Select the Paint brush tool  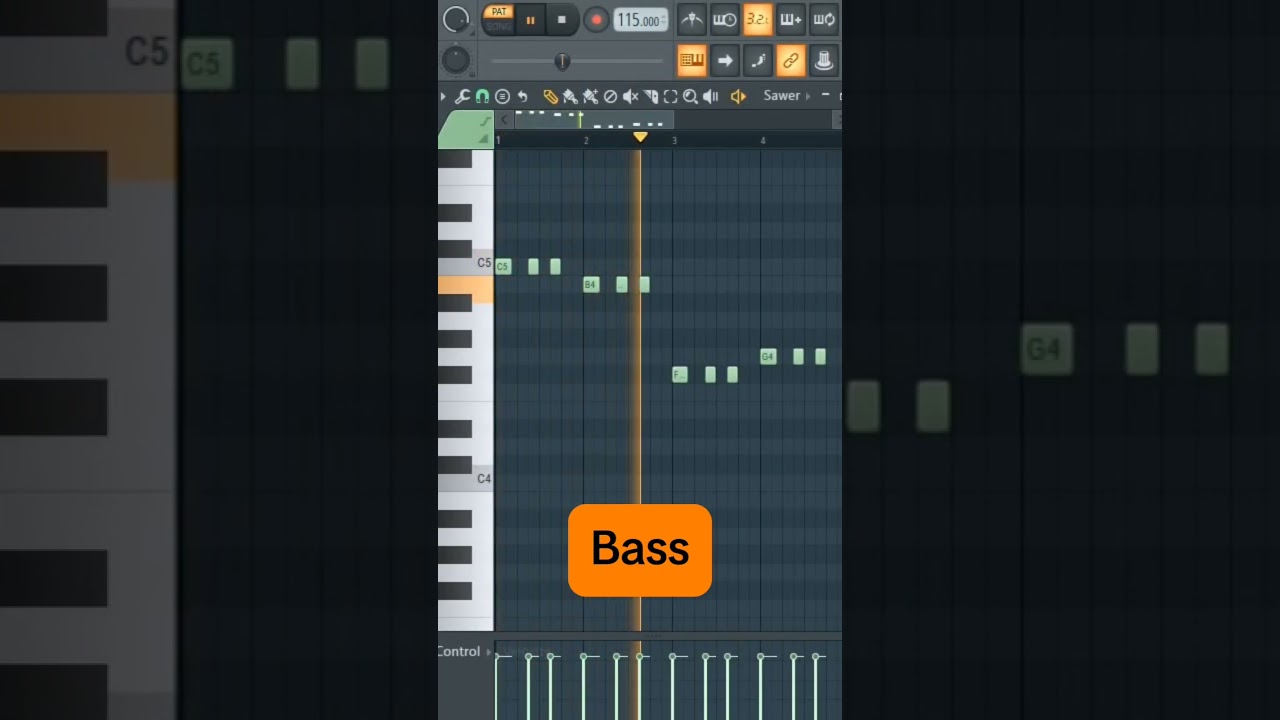coord(570,97)
